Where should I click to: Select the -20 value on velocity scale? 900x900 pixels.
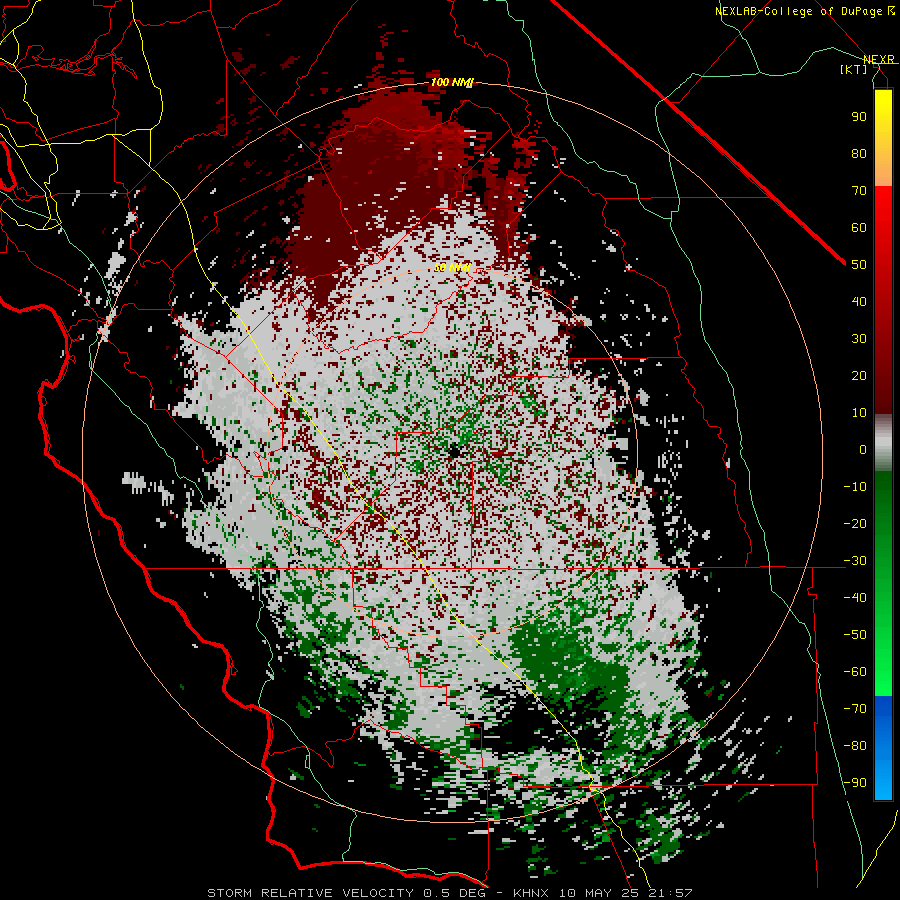click(855, 523)
